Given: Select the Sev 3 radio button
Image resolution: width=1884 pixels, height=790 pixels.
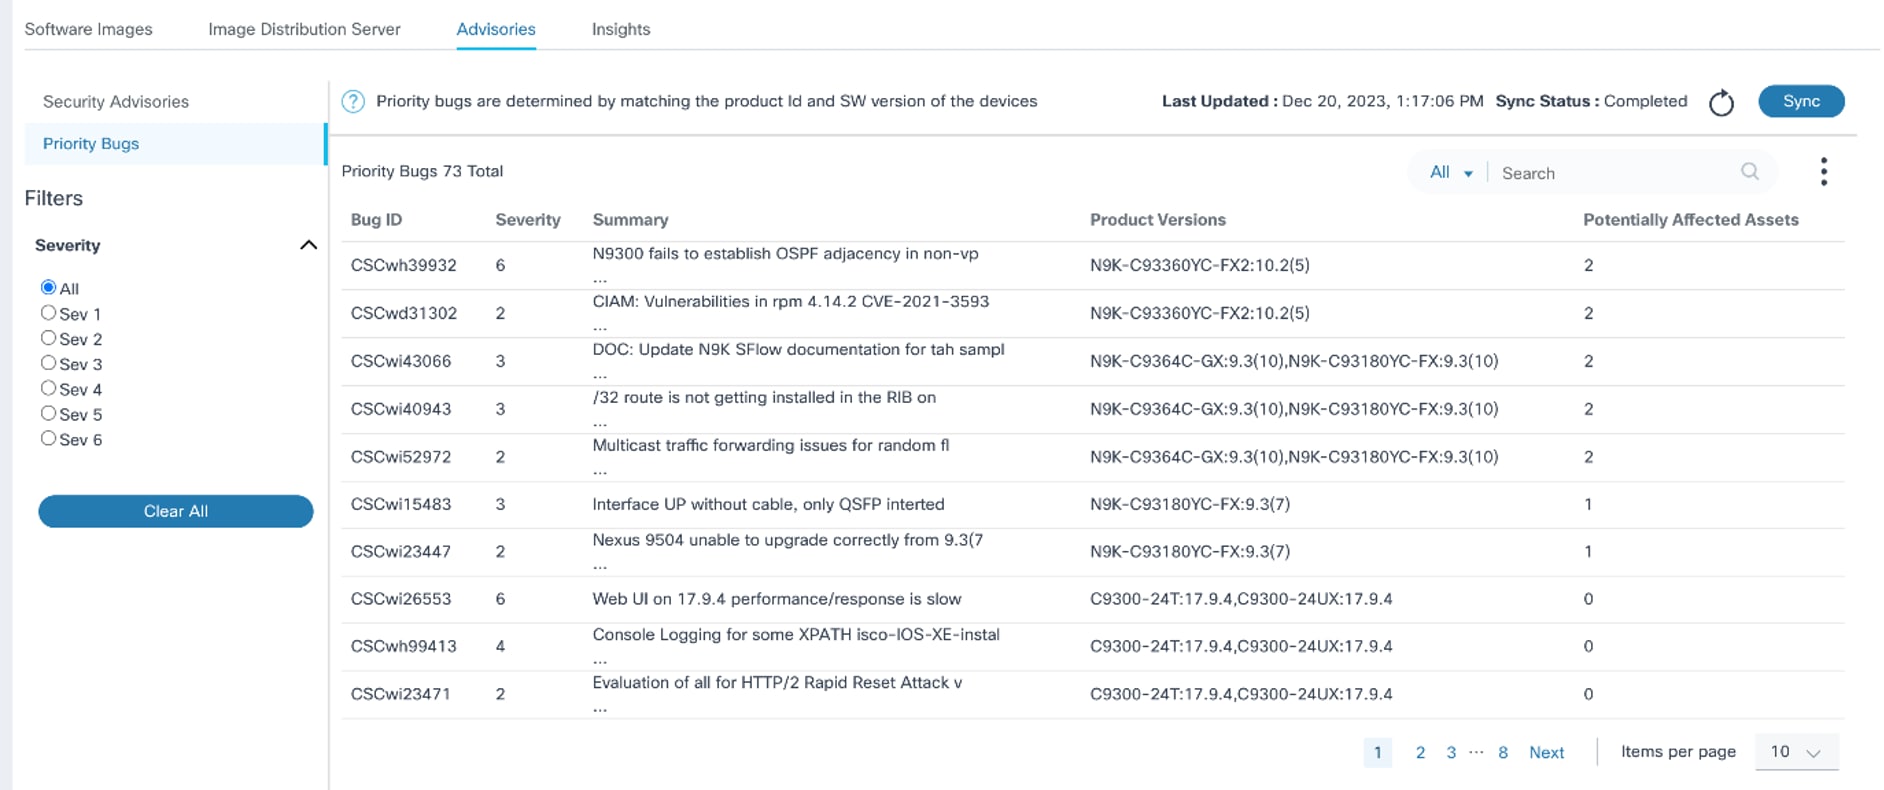Looking at the screenshot, I should click(x=48, y=363).
